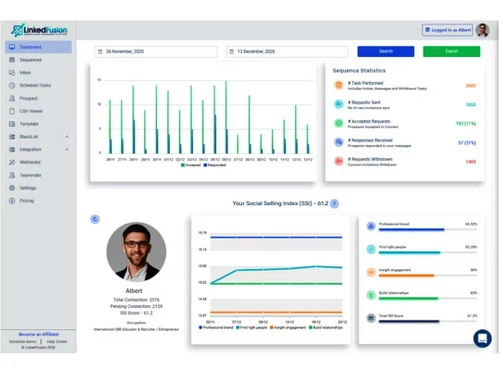500x375 pixels.
Task: Toggle Build relationships legend in SSI chart
Action: pyautogui.click(x=326, y=328)
